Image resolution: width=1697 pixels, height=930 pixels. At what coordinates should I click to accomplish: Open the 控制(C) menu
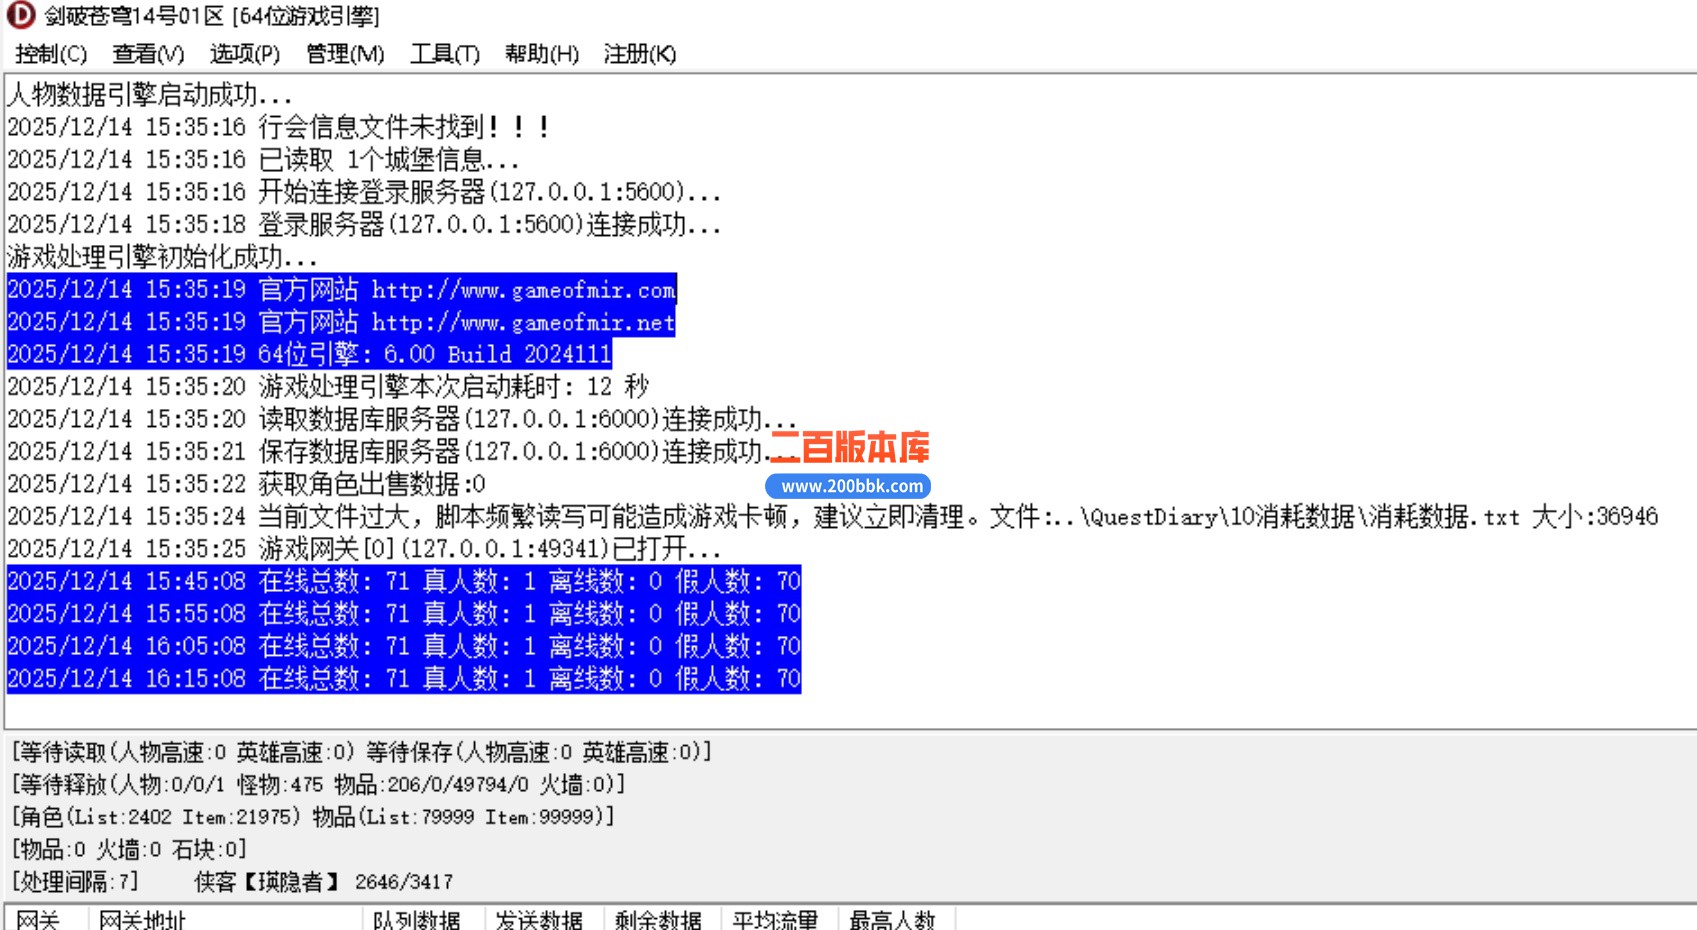tap(48, 55)
